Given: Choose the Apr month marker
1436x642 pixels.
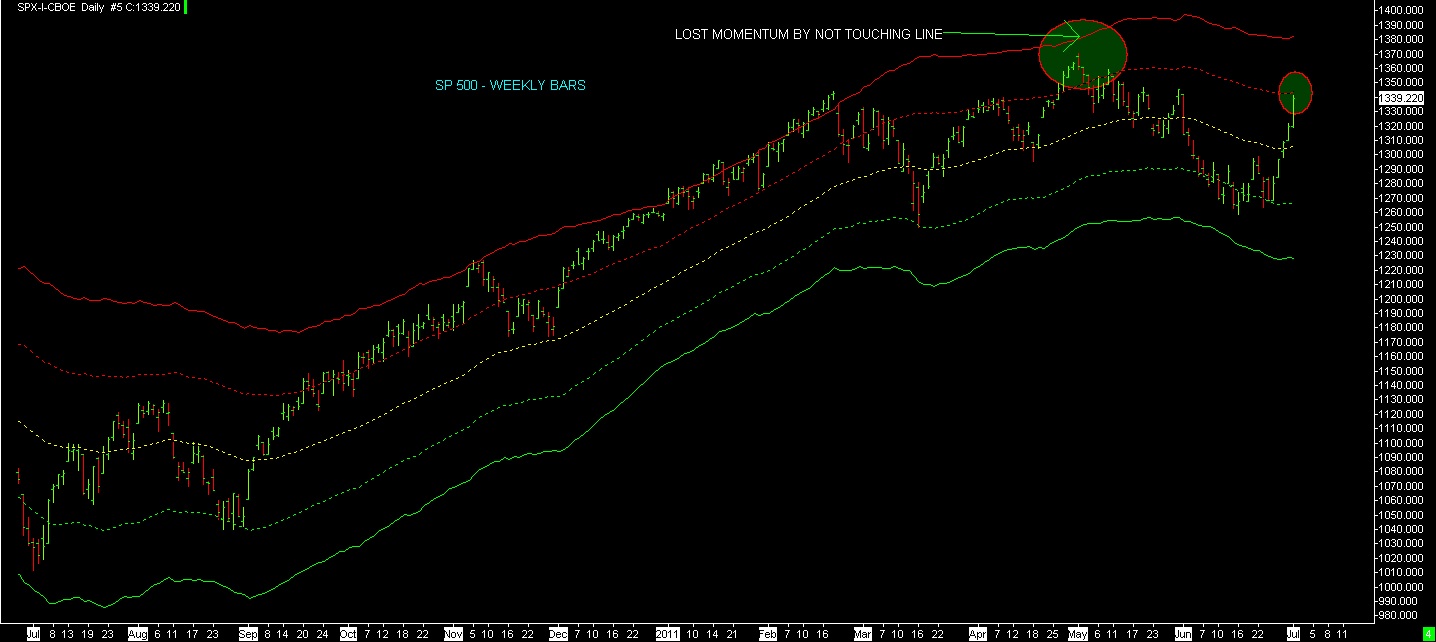Looking at the screenshot, I should click(x=976, y=634).
